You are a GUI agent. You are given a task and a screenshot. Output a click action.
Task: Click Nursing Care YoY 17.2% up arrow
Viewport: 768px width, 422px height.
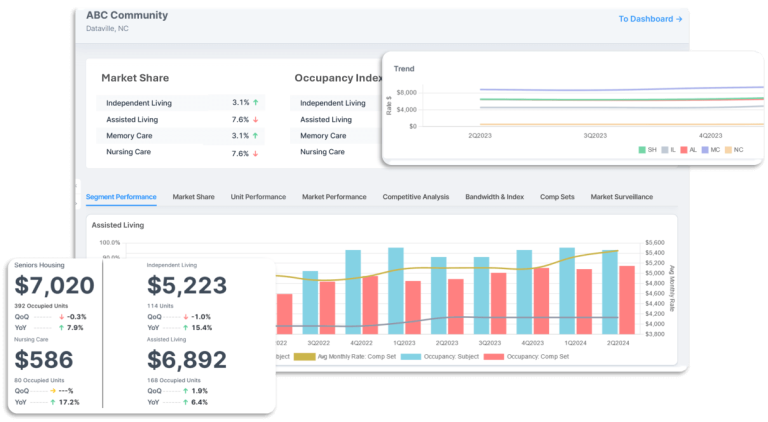53,402
